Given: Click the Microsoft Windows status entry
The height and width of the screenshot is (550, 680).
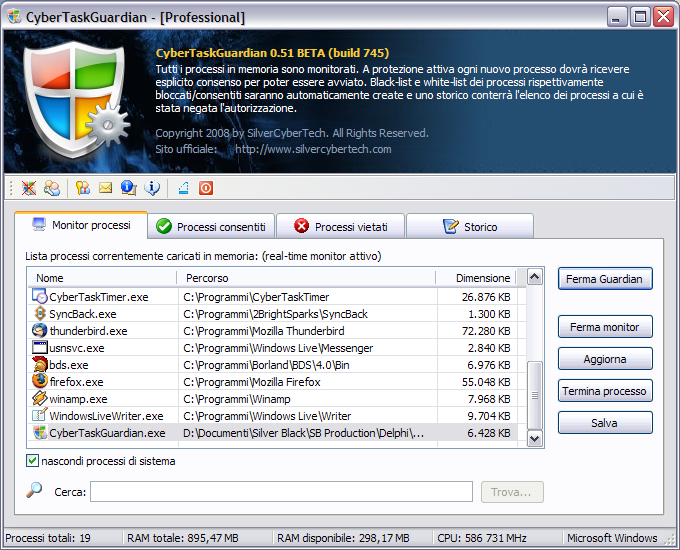Looking at the screenshot, I should [612, 538].
